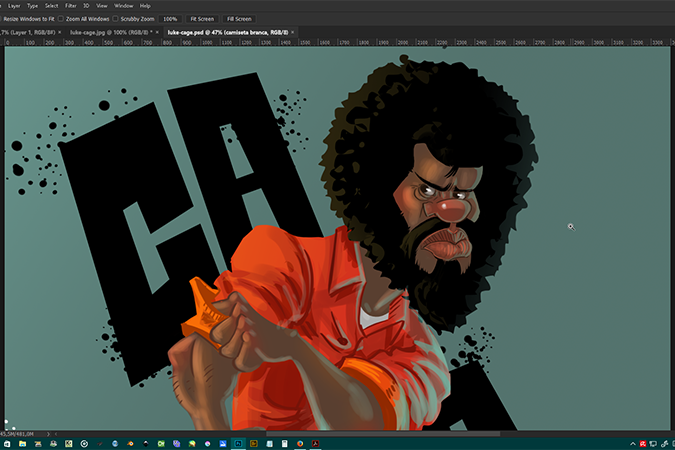Close the Layer 1 document tab
The image size is (675, 450).
[60, 32]
